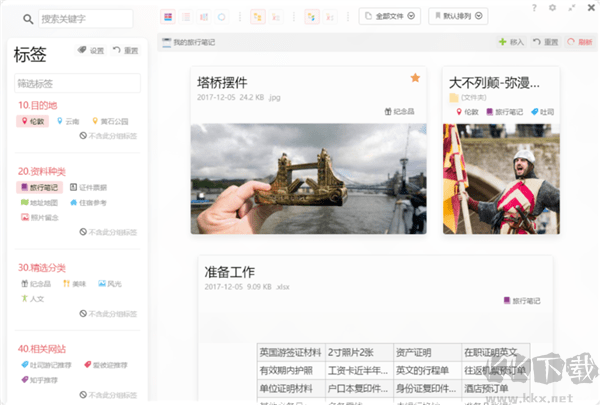Click the orange star on 塔桥摆件 card
Viewport: 600px width, 405px height.
pos(415,78)
